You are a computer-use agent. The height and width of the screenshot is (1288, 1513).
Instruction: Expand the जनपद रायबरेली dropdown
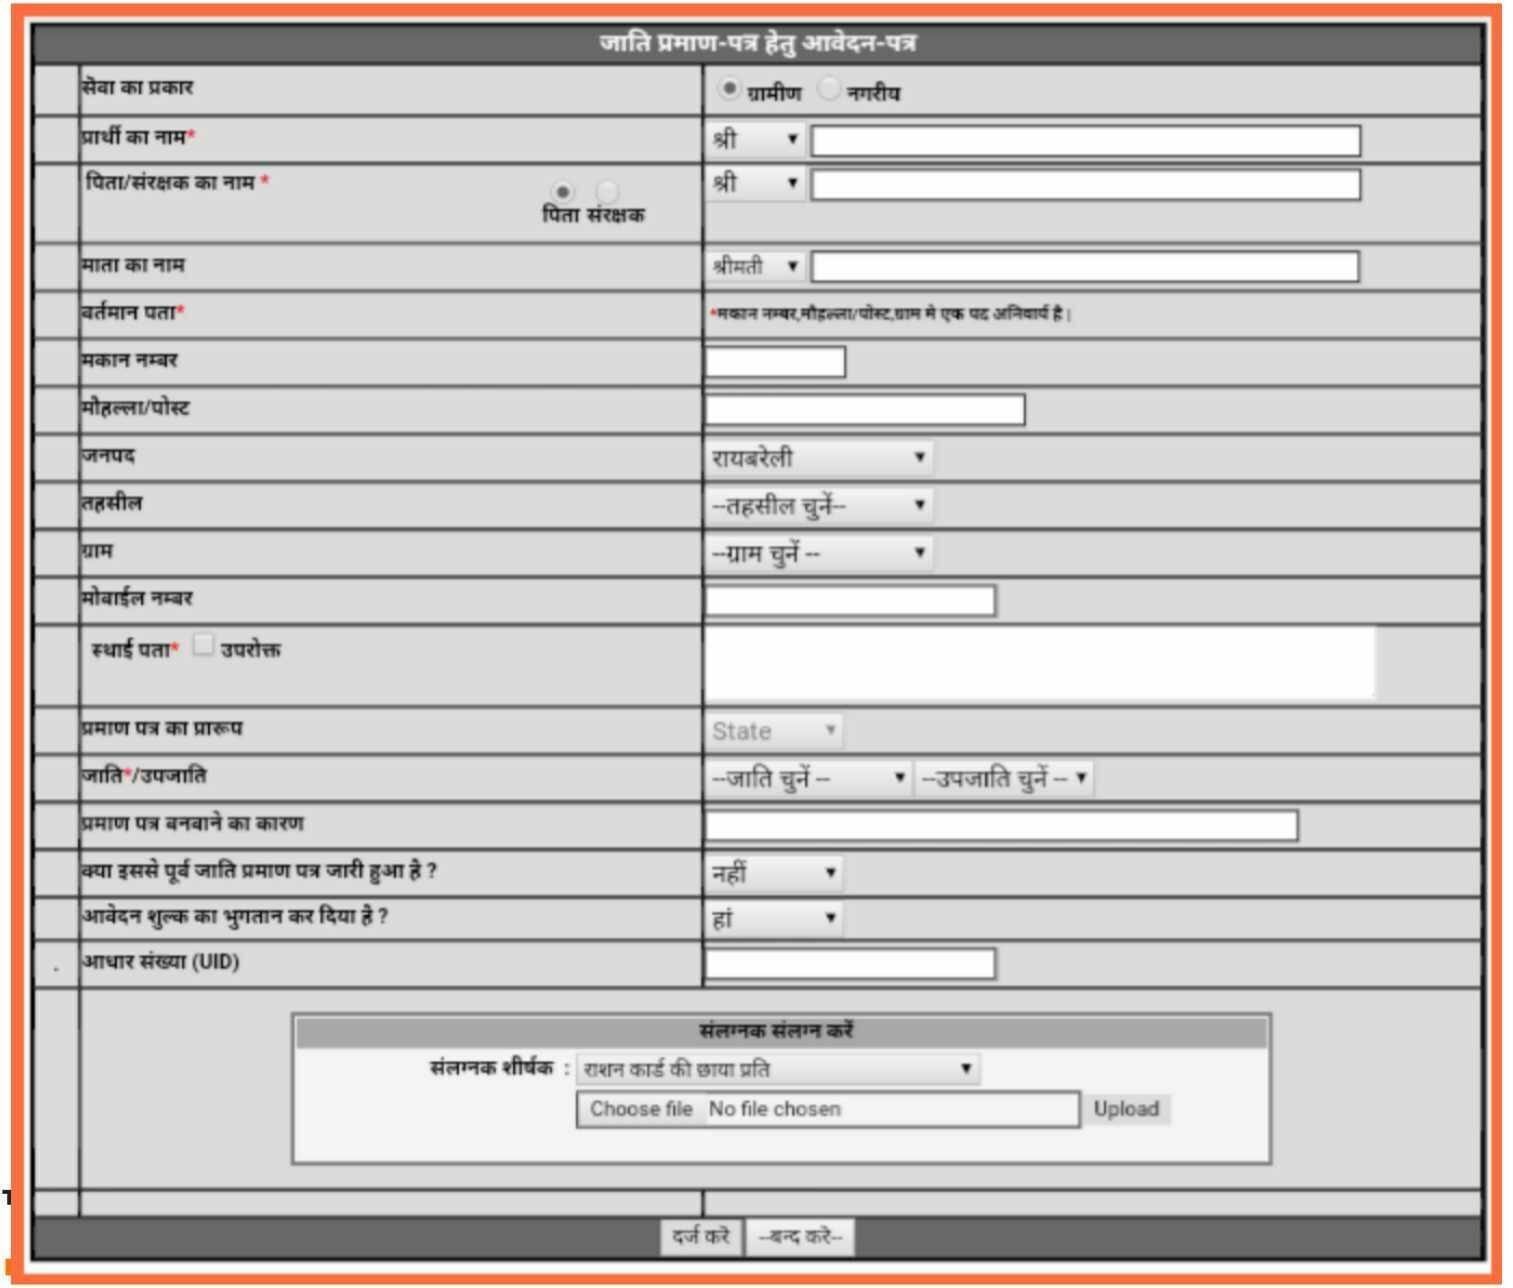(819, 458)
